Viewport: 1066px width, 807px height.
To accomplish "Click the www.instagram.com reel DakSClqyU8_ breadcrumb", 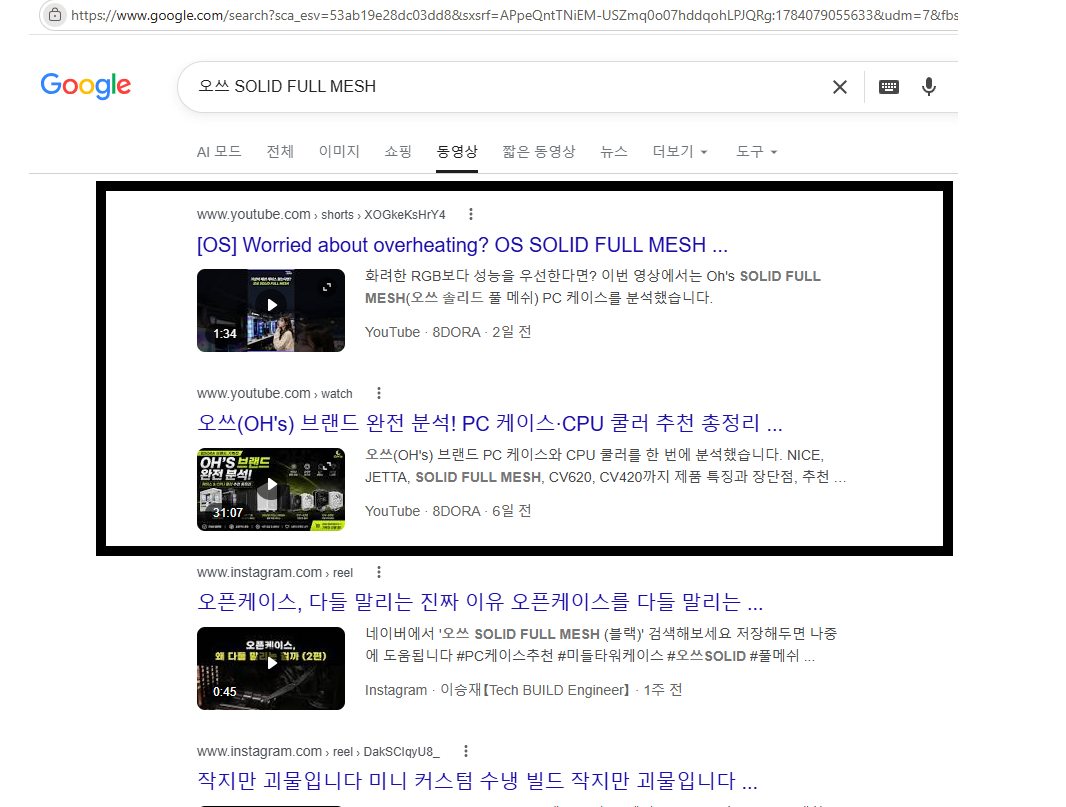I will [x=318, y=751].
